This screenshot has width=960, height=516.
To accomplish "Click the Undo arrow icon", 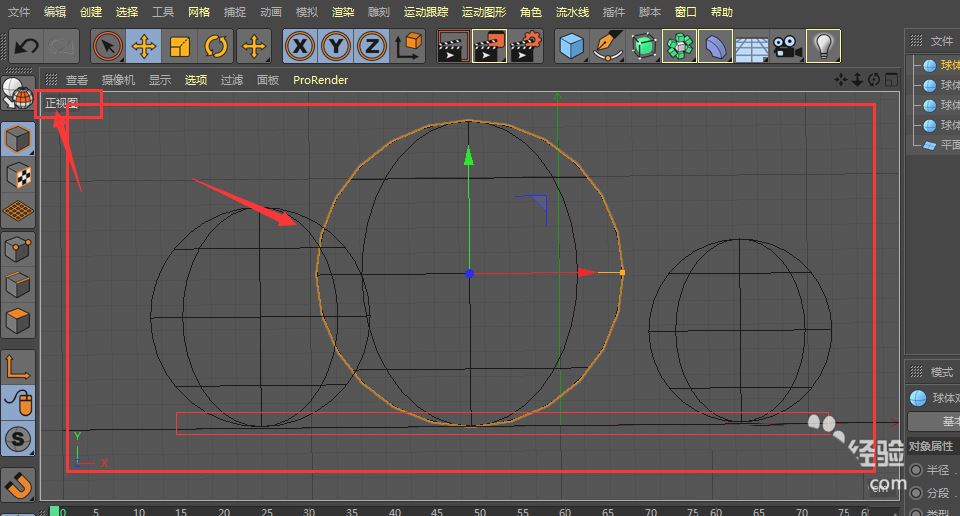I will (x=27, y=46).
